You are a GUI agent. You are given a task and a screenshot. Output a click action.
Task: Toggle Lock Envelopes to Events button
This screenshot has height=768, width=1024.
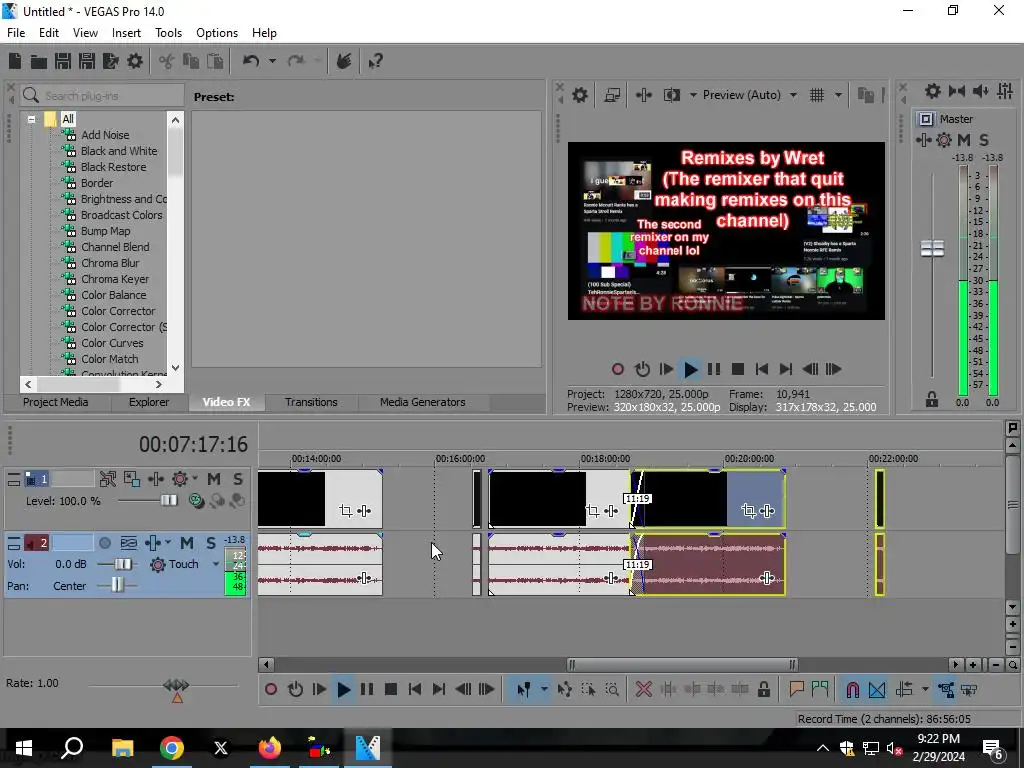946,690
